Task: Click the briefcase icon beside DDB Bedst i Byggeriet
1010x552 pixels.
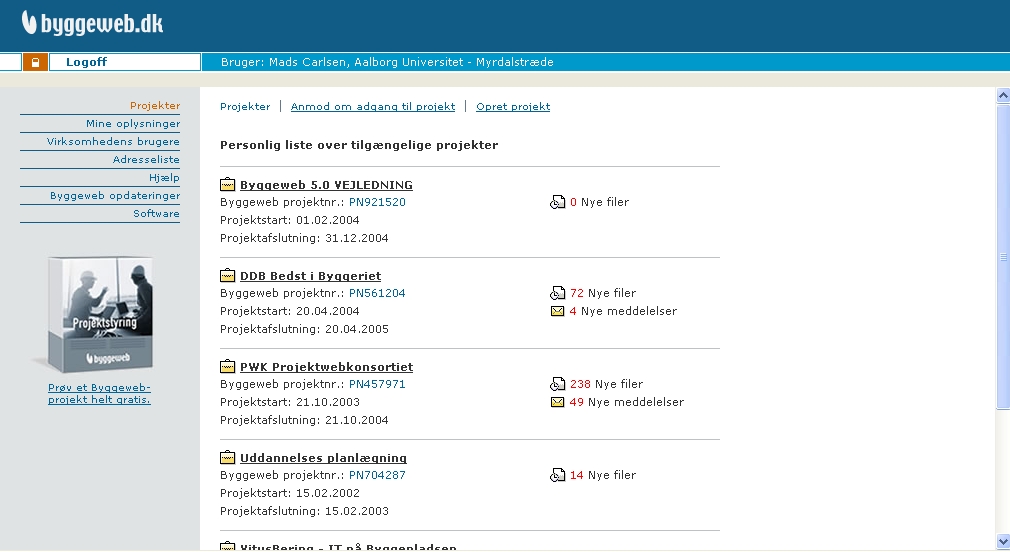Action: pos(227,276)
